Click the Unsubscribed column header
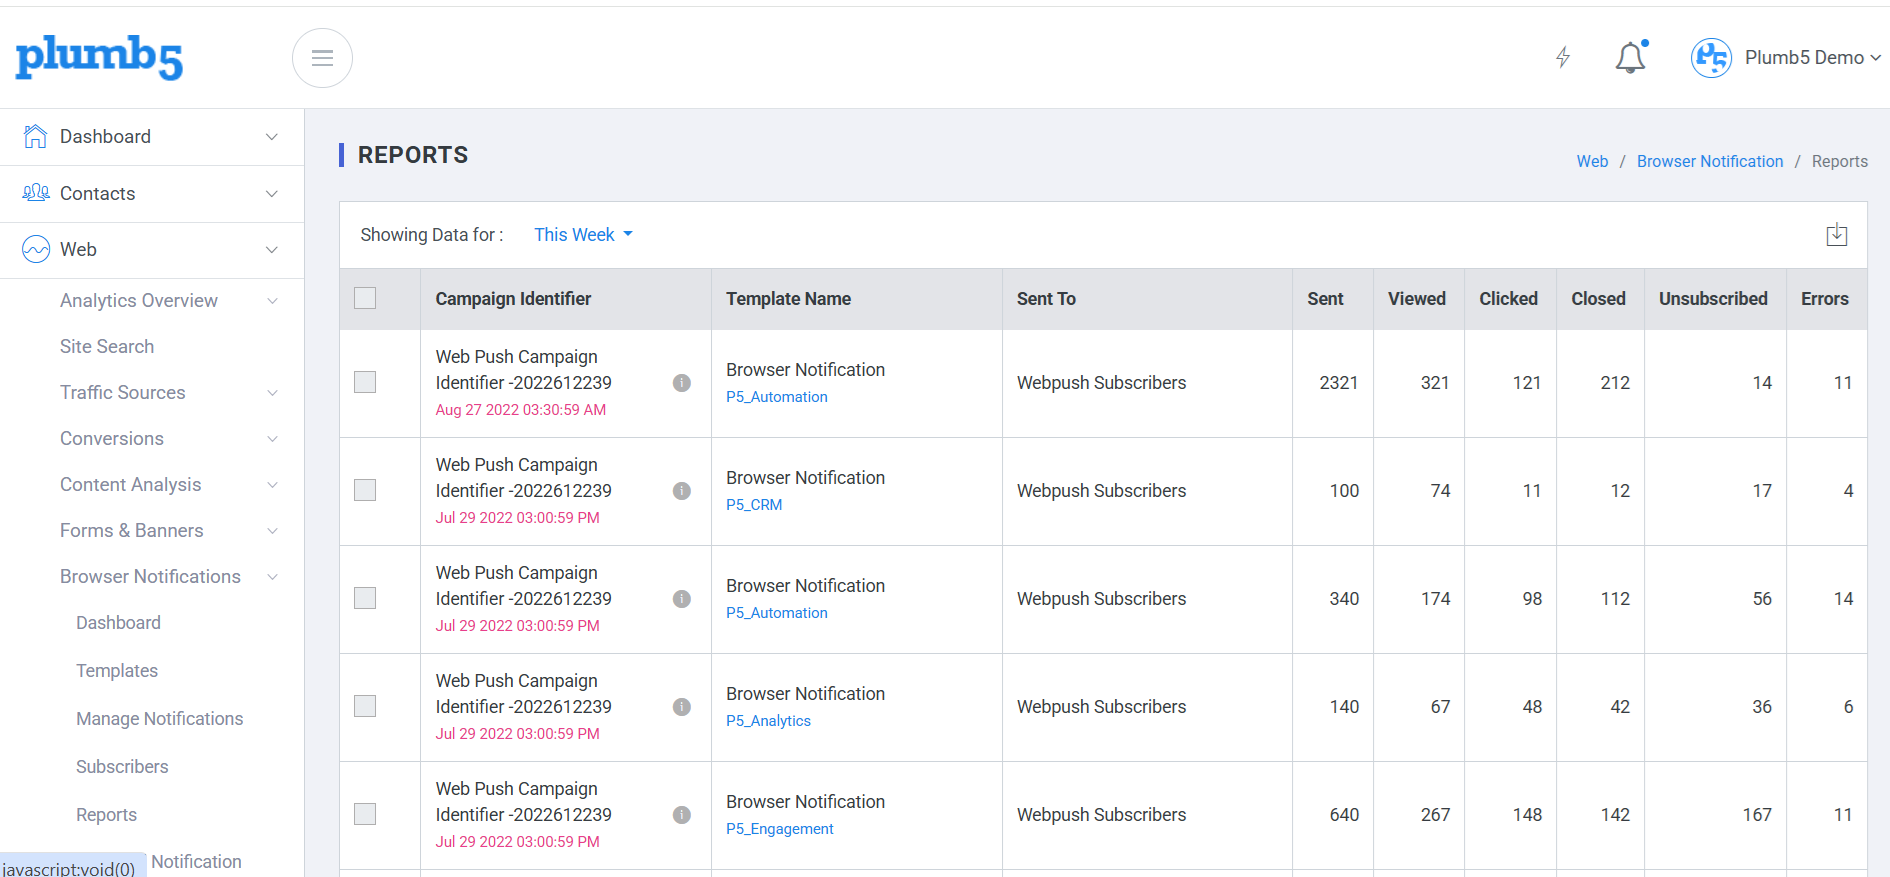 click(1713, 299)
